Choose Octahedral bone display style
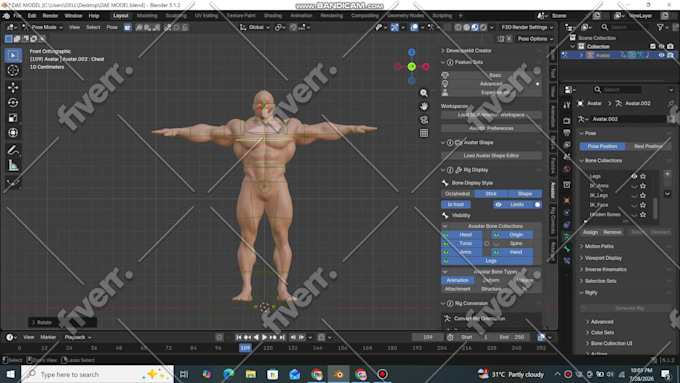680x383 pixels. (458, 194)
